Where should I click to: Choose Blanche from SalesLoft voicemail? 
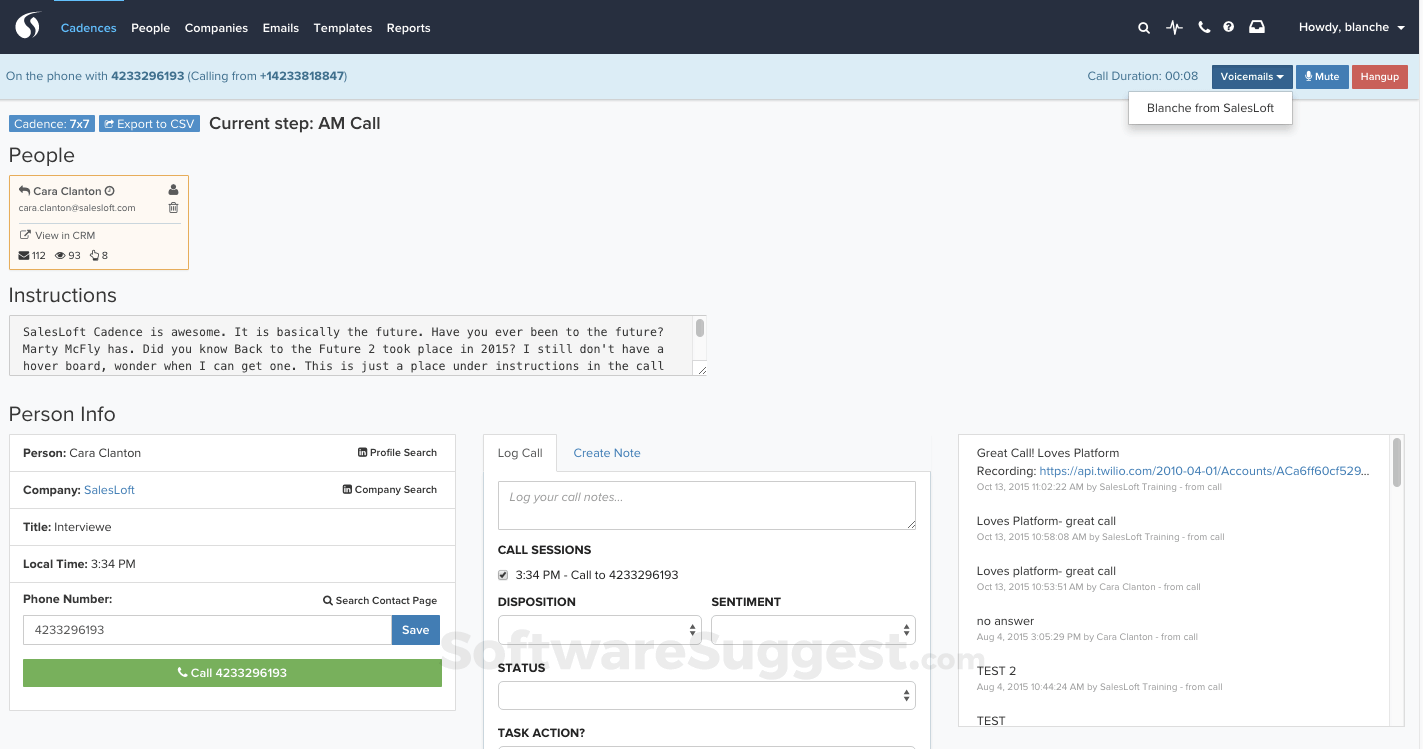[1210, 108]
